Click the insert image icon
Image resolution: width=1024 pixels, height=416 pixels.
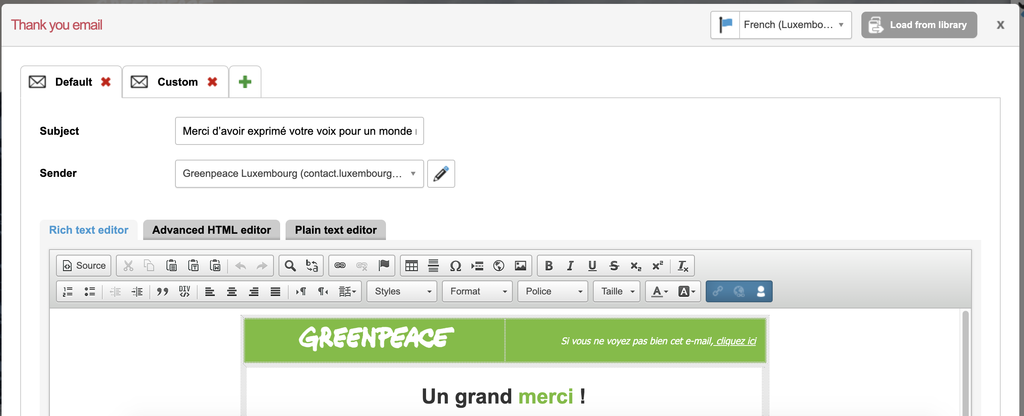click(x=520, y=266)
